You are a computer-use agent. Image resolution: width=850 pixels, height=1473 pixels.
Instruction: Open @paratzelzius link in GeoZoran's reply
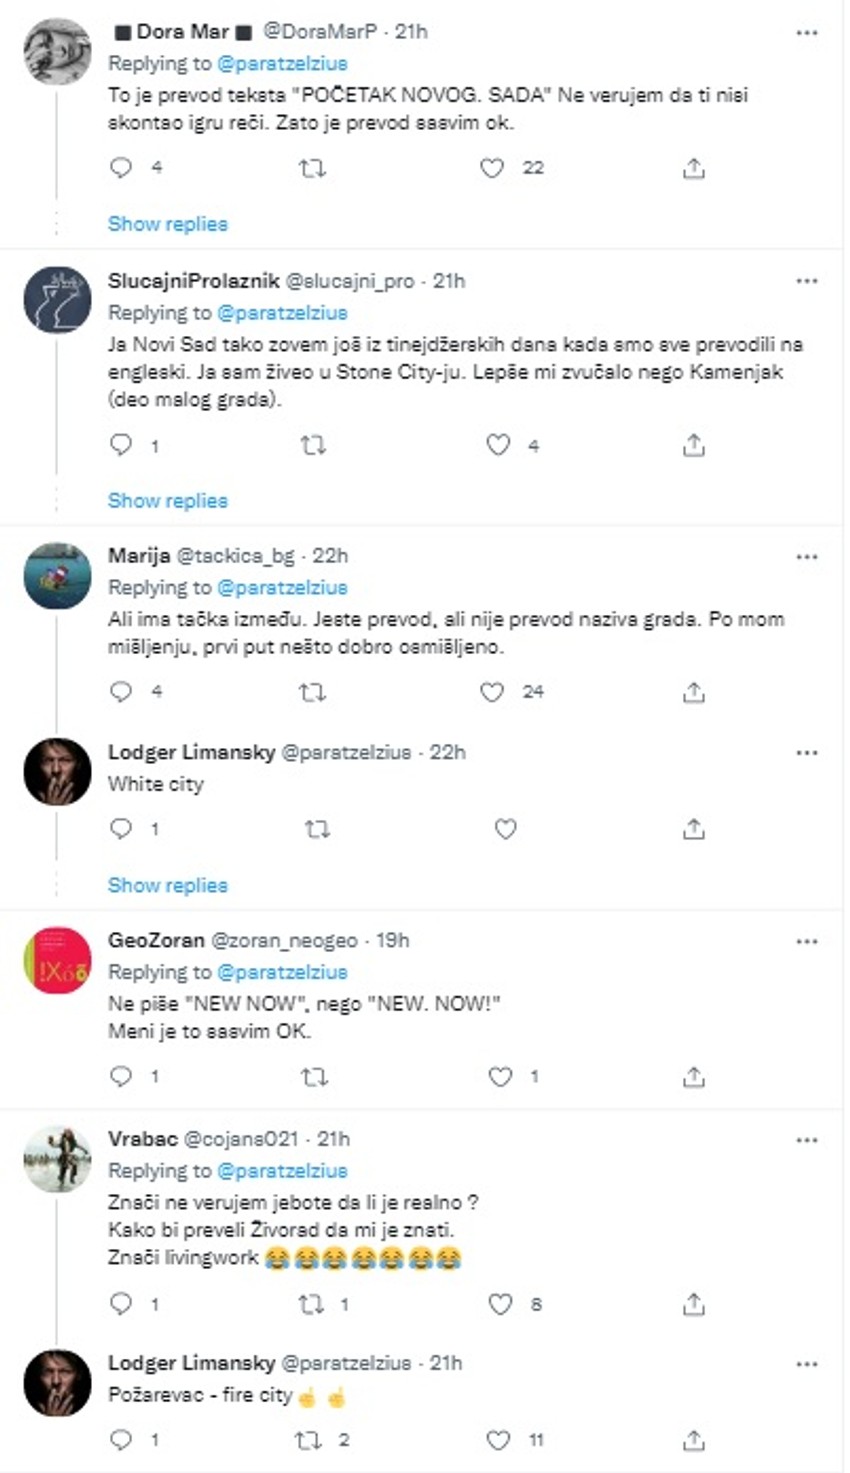pyautogui.click(x=282, y=972)
